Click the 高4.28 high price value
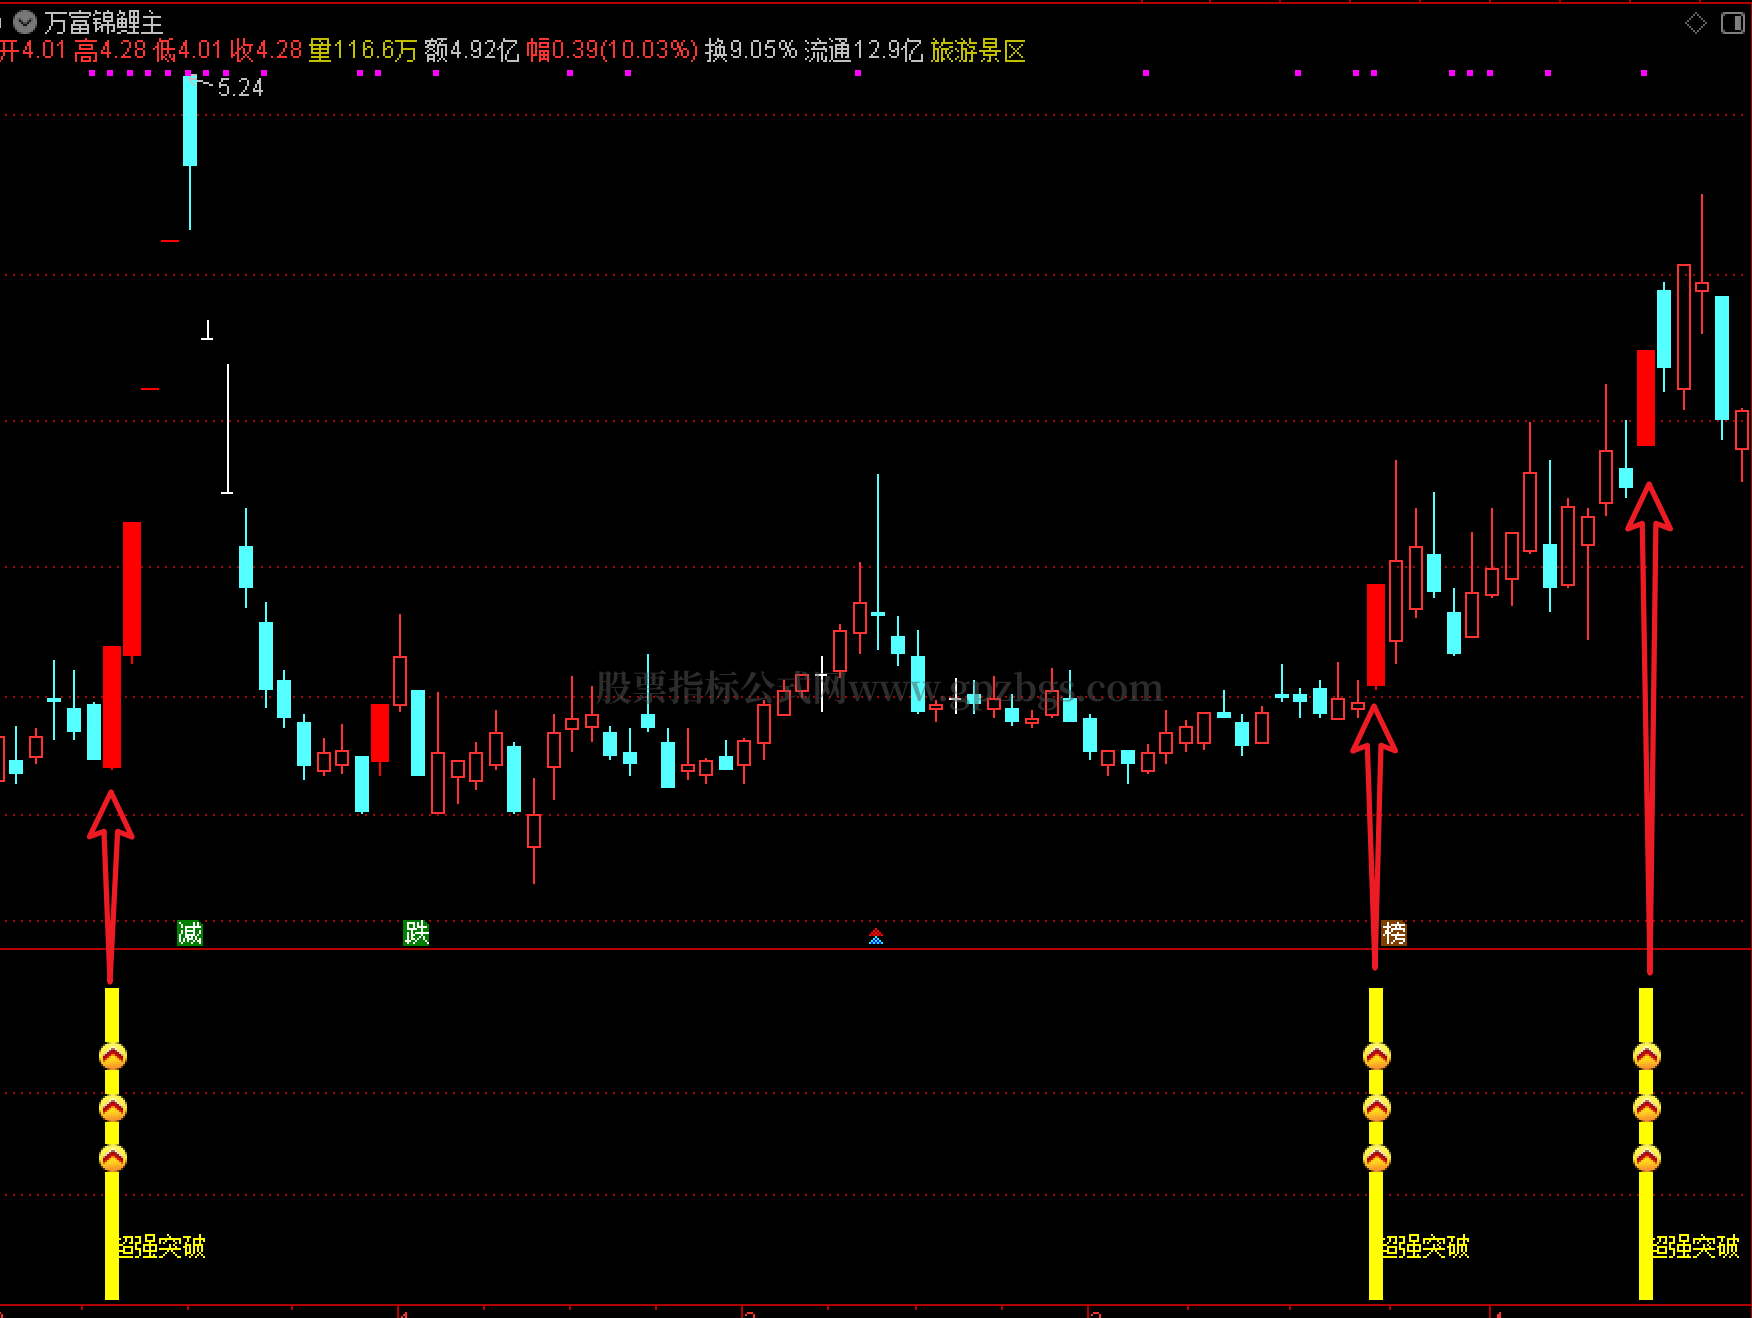Viewport: 1752px width, 1318px height. coord(110,50)
